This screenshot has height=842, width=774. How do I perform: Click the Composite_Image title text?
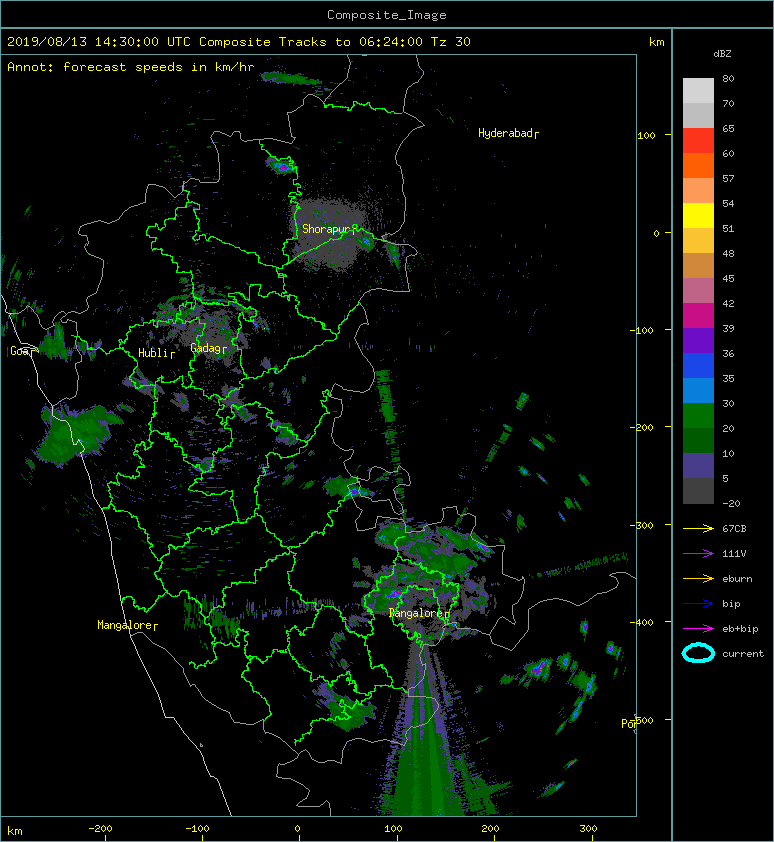(x=387, y=15)
